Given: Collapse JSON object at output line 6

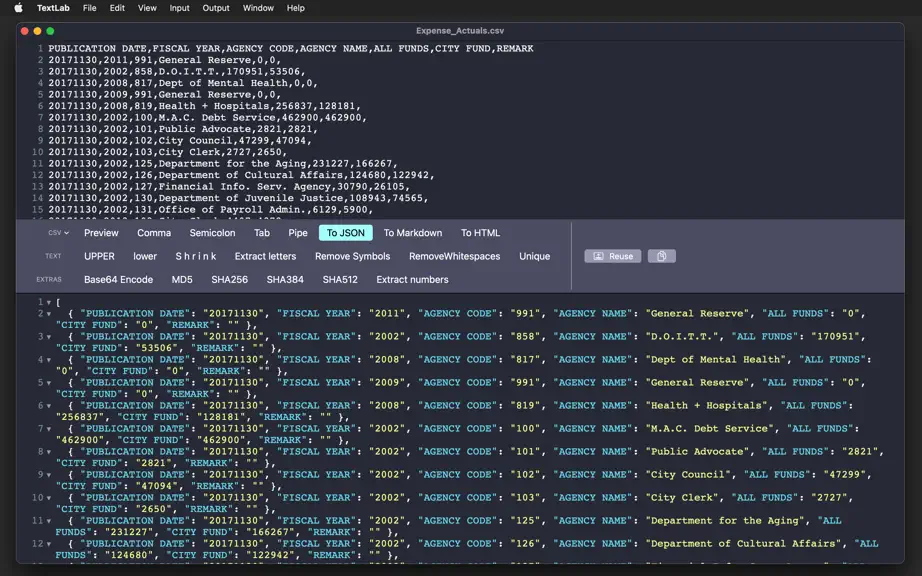Looking at the screenshot, I should point(49,406).
